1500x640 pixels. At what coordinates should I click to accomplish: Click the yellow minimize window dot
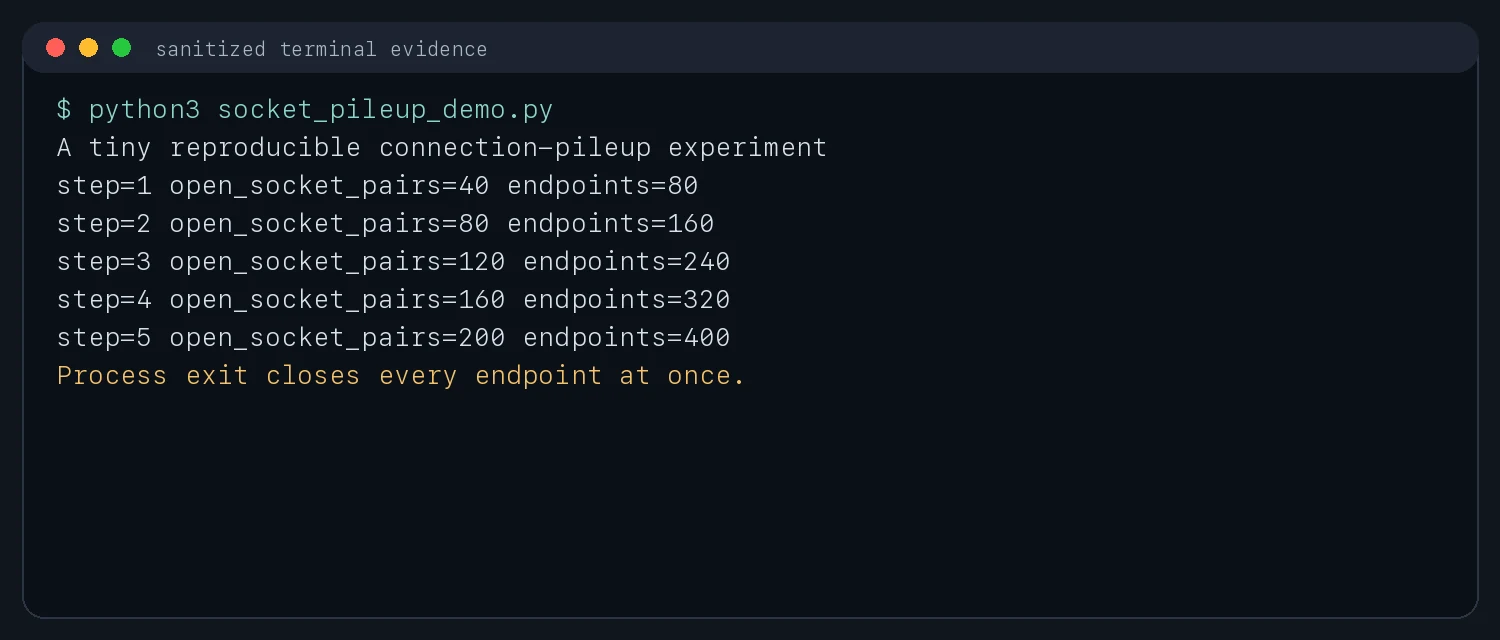(x=89, y=48)
